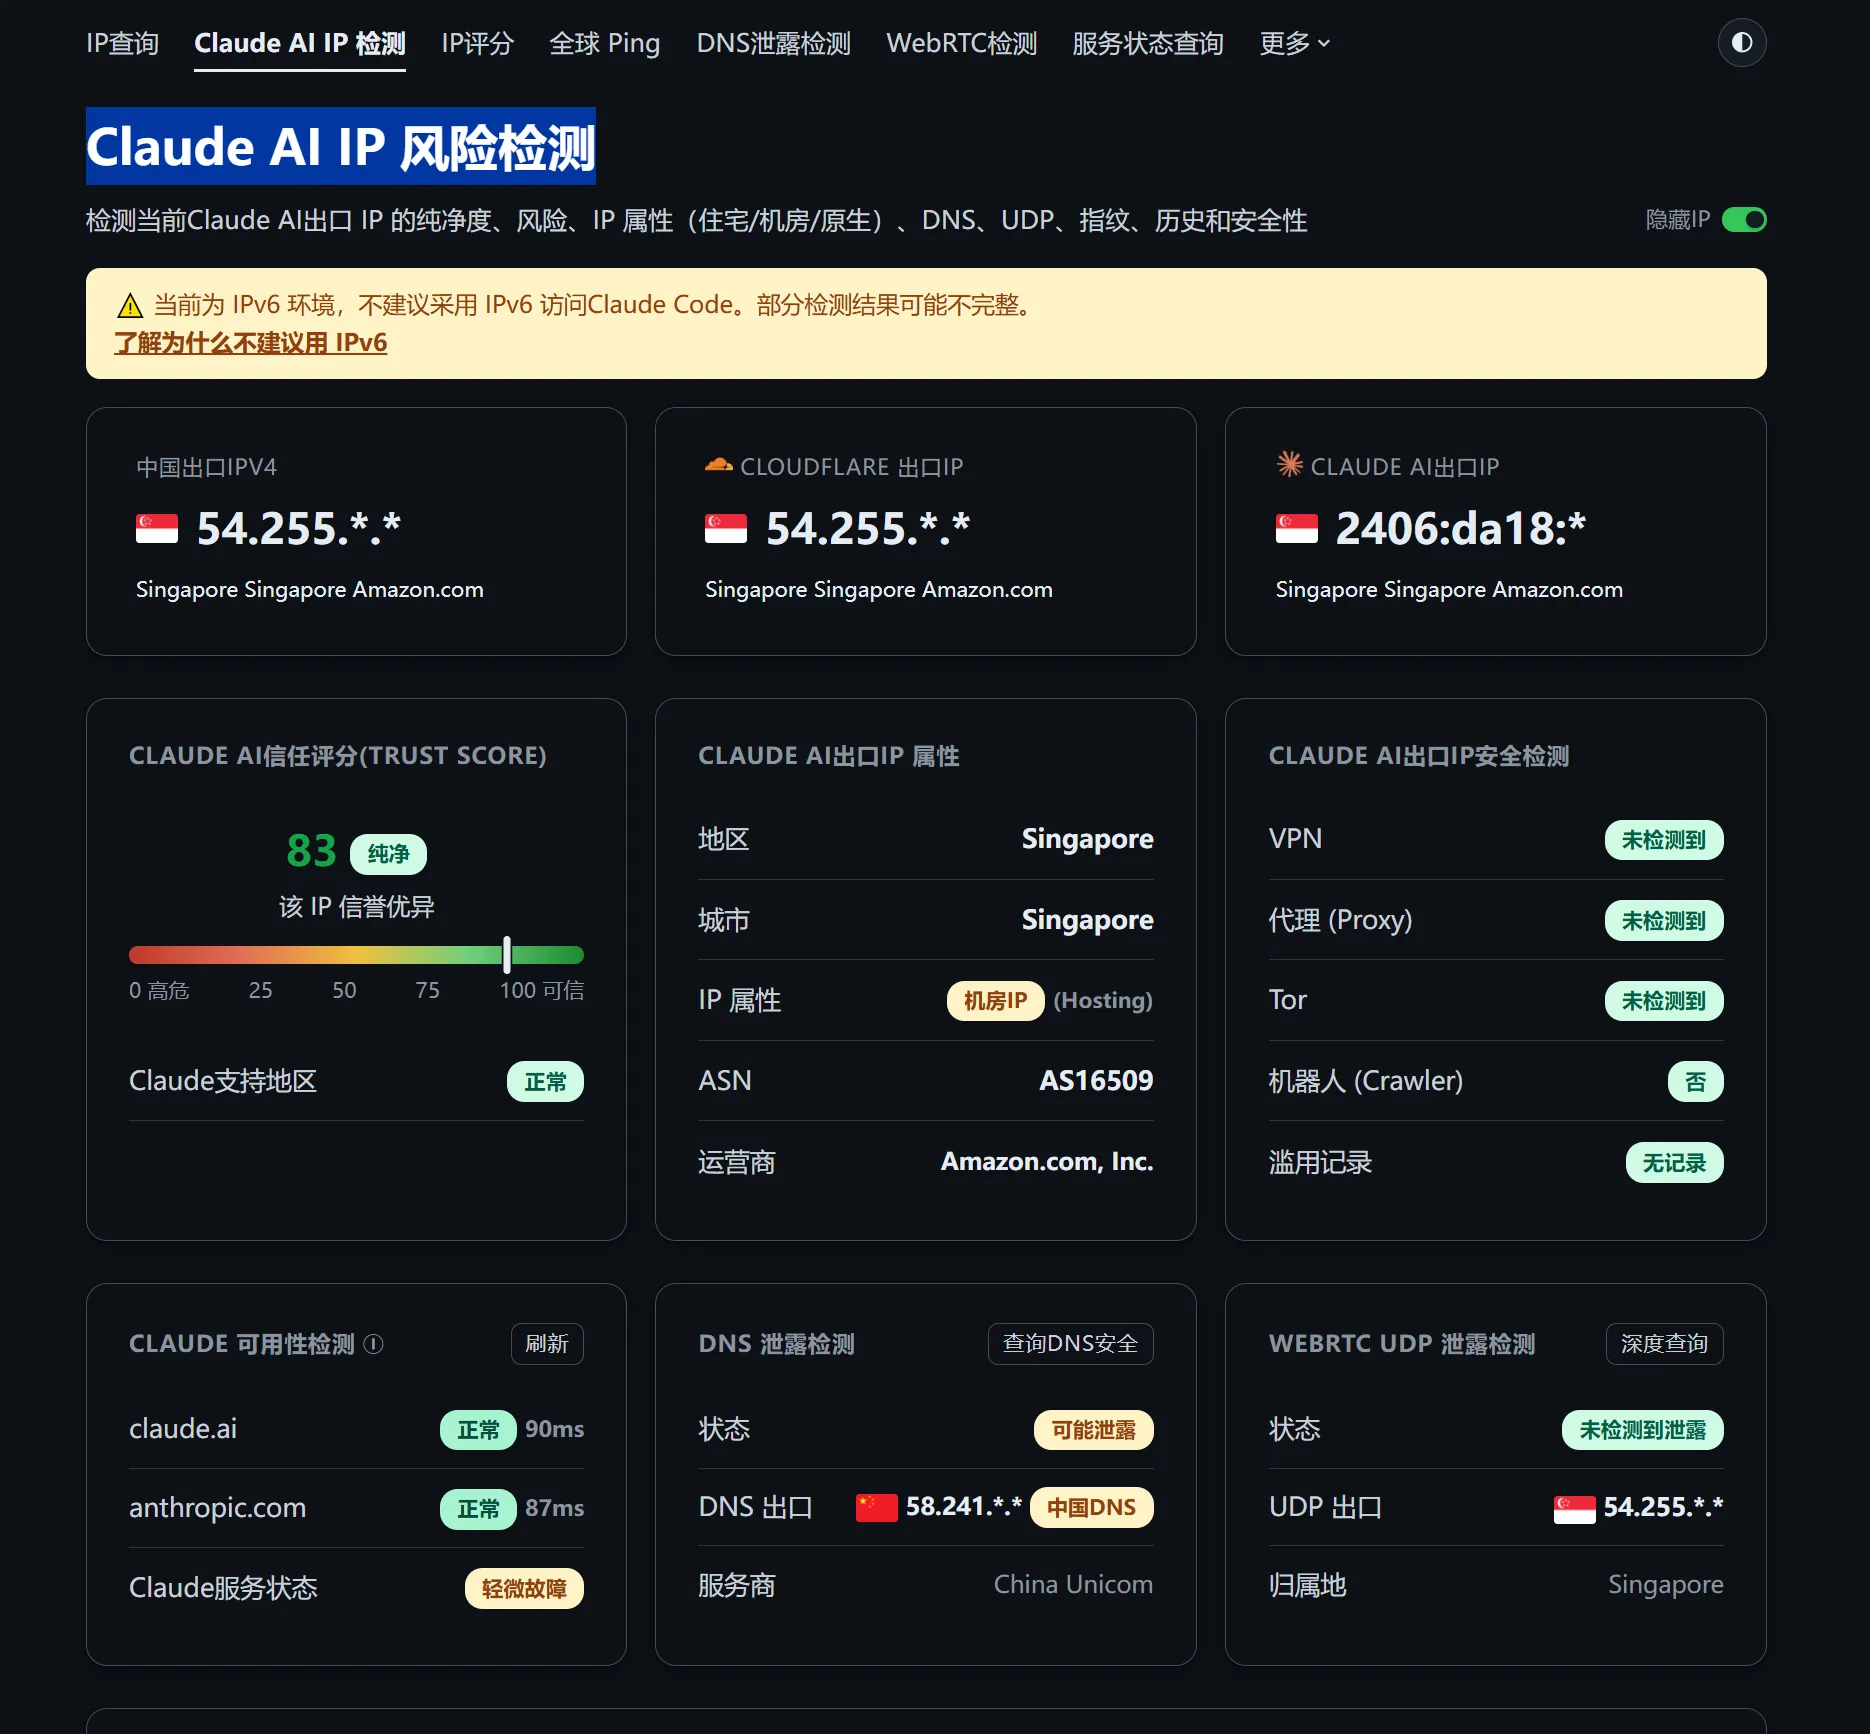Image resolution: width=1870 pixels, height=1734 pixels.
Task: Click the Claude starburst logo icon
Action: tap(1289, 464)
